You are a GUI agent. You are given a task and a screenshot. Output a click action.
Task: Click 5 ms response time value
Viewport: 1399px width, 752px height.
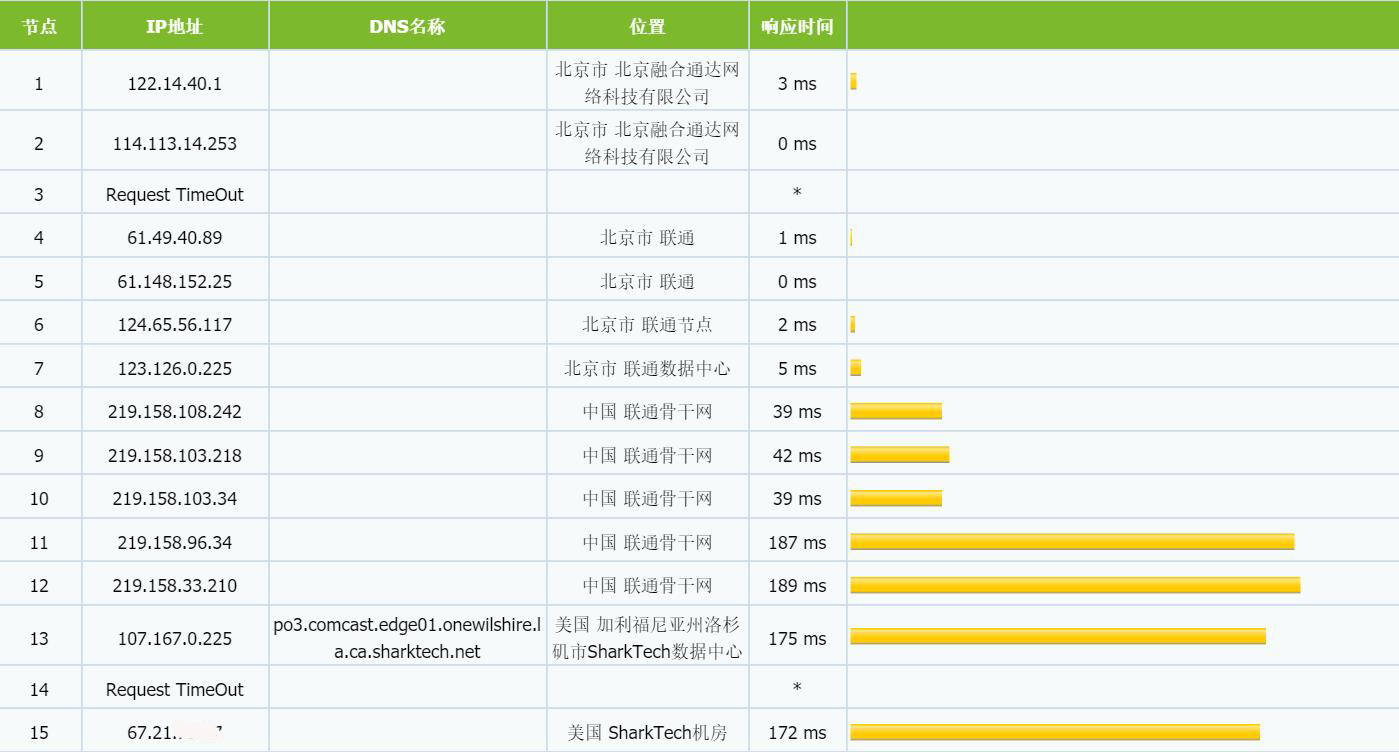[797, 369]
